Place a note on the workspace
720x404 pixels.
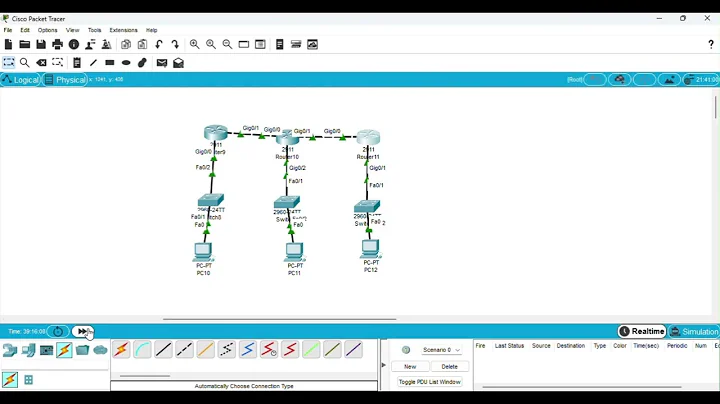coord(77,62)
